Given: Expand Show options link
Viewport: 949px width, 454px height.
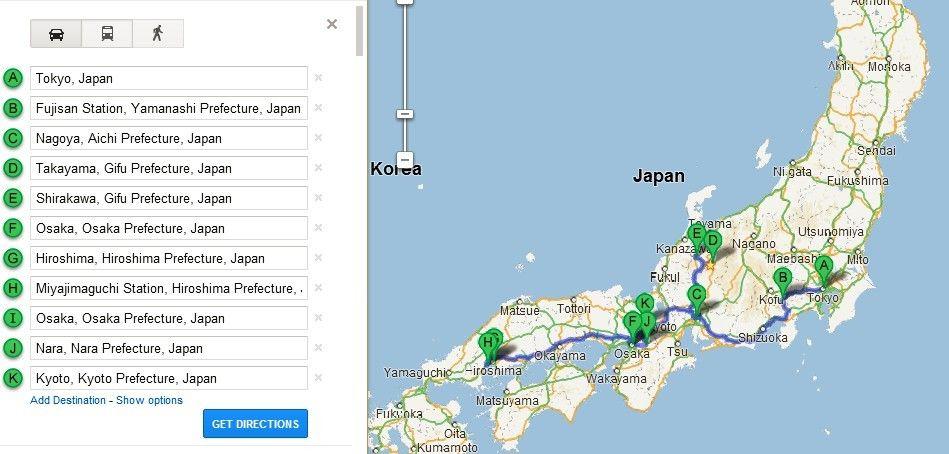Looking at the screenshot, I should click(149, 400).
